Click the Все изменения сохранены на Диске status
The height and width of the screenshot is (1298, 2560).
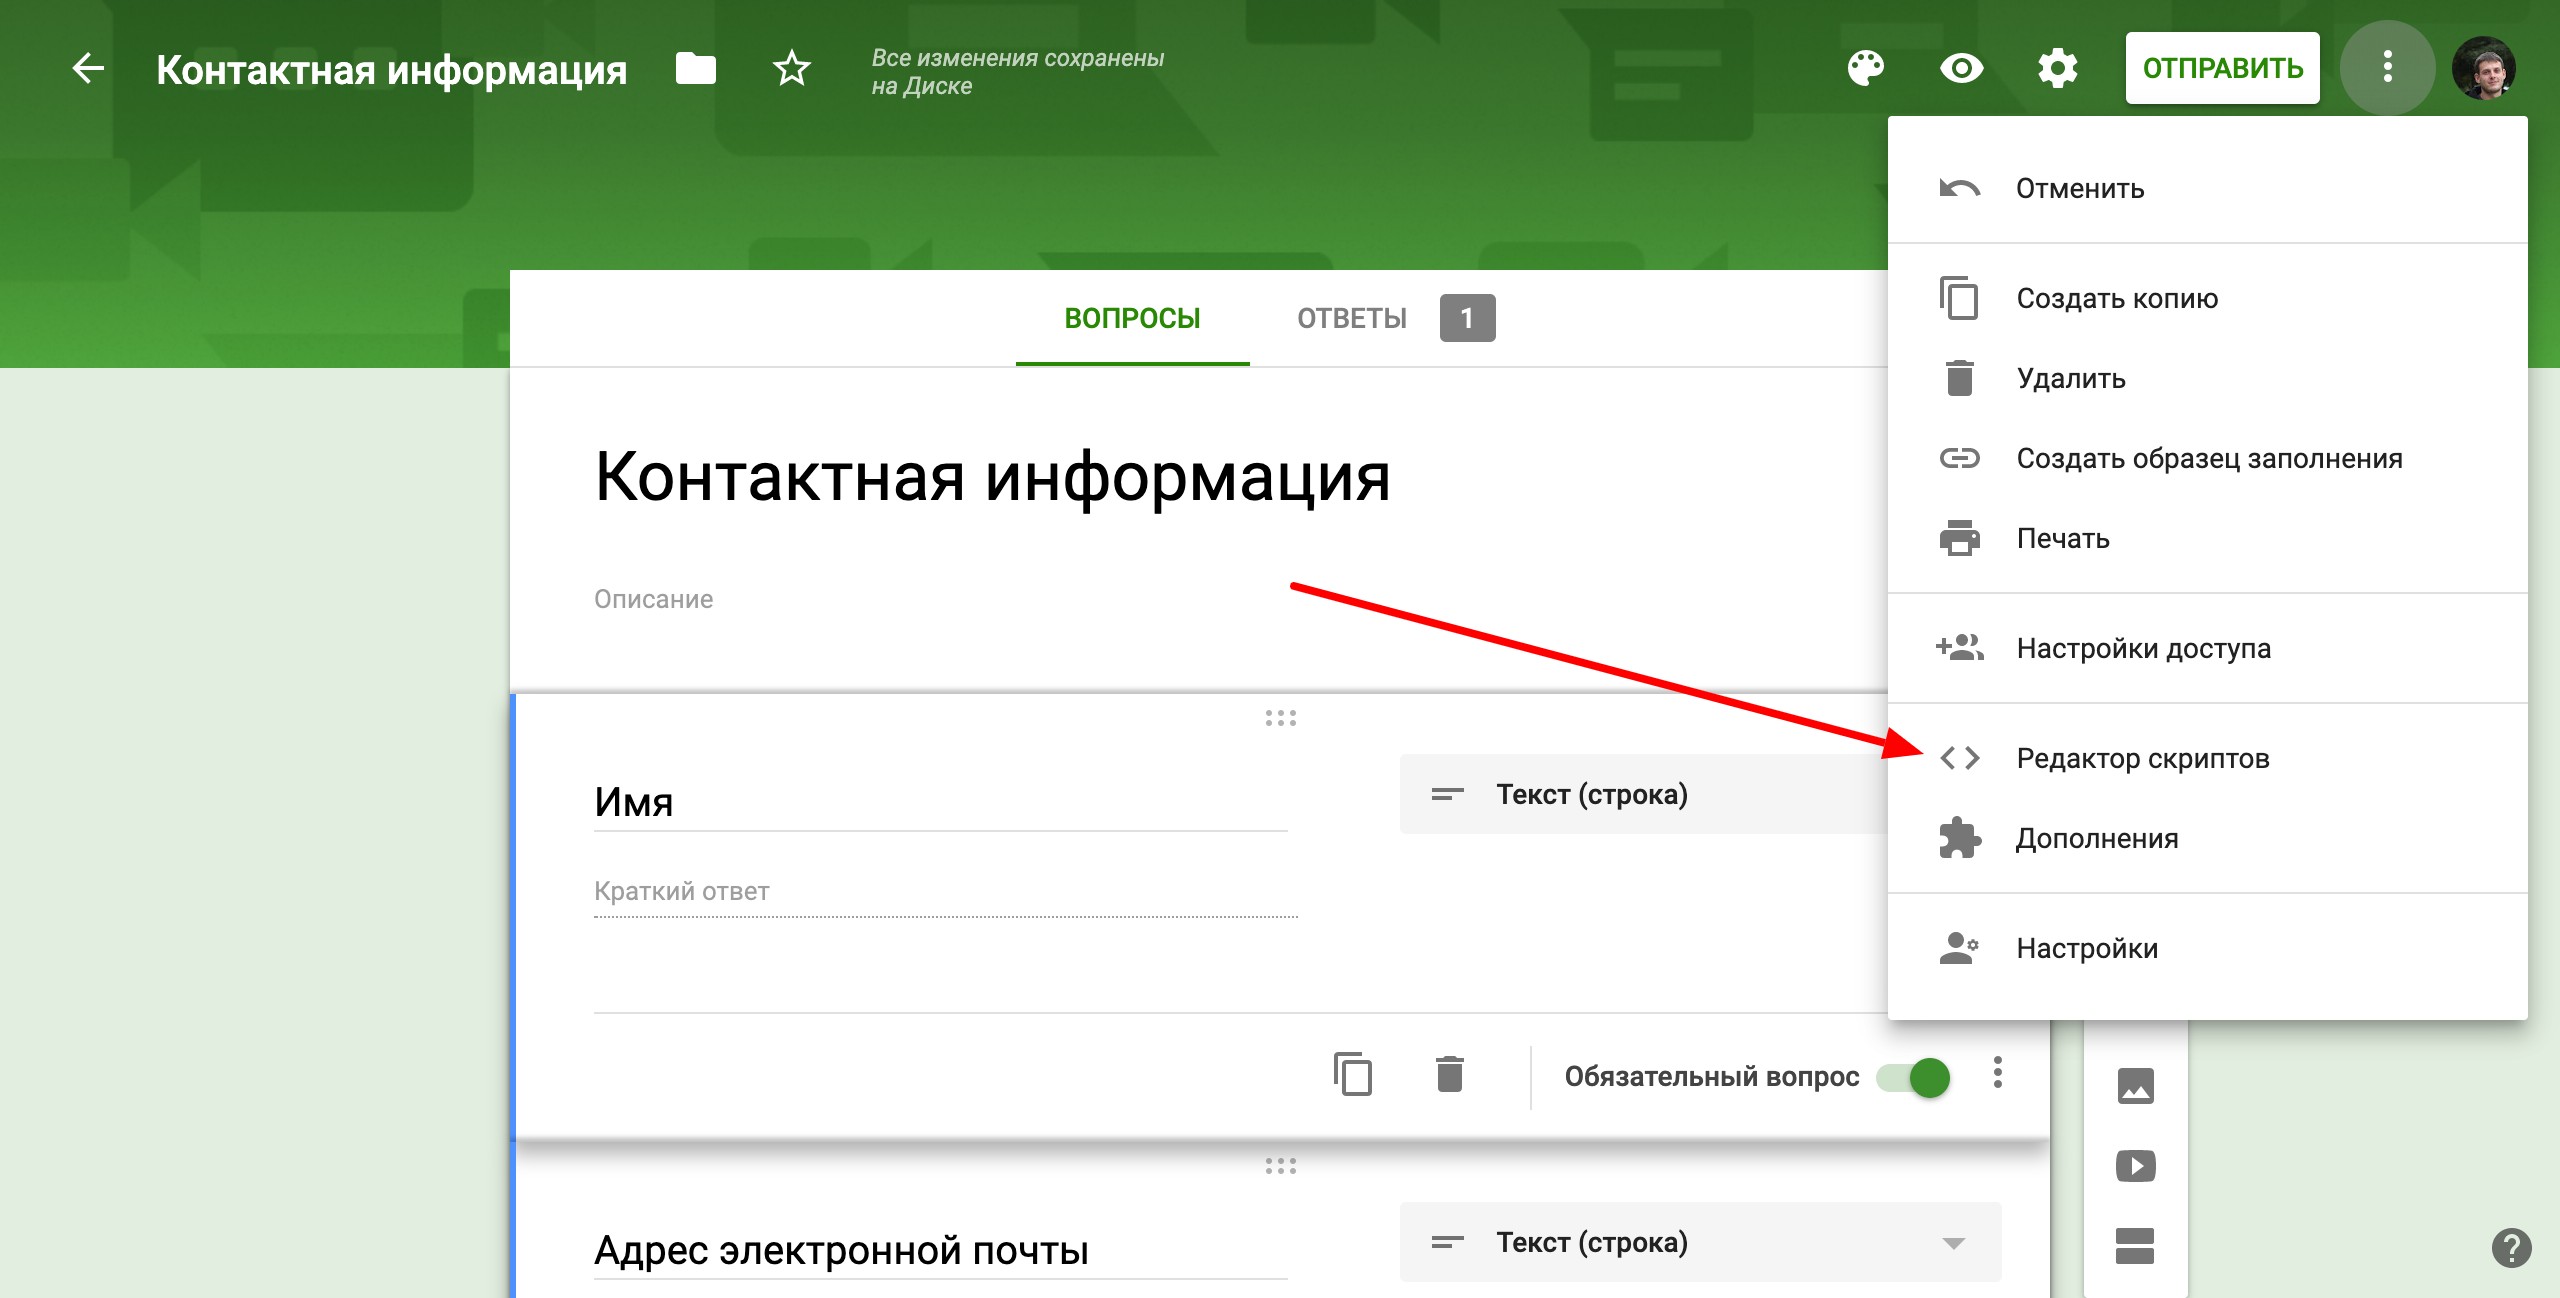1018,72
